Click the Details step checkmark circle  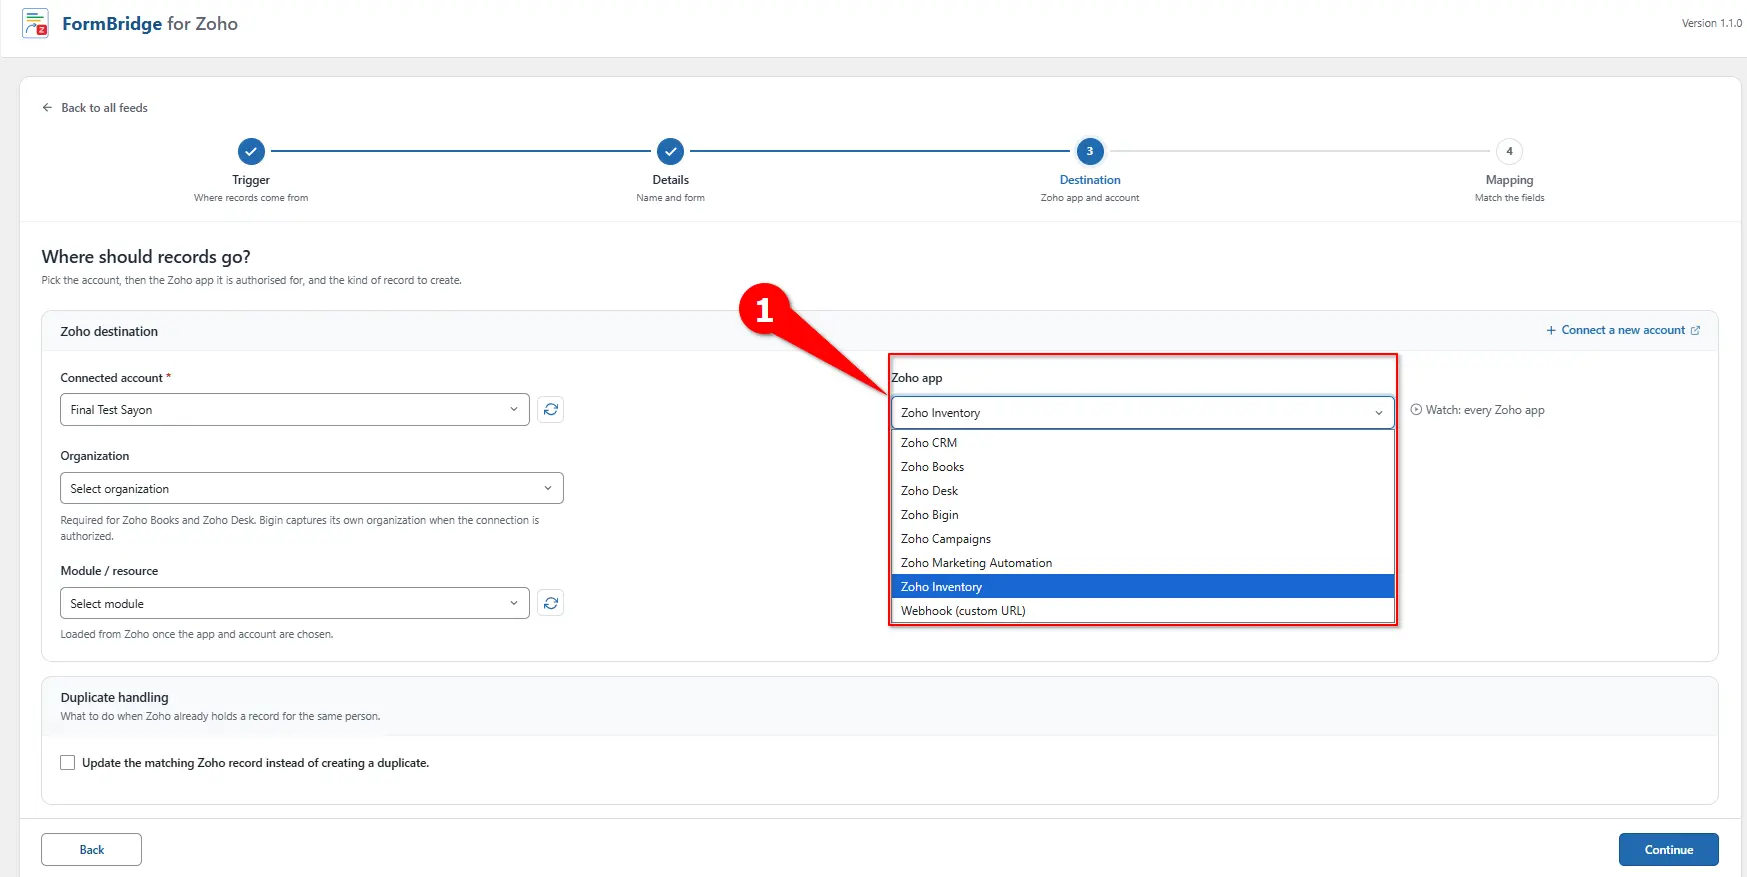[670, 152]
